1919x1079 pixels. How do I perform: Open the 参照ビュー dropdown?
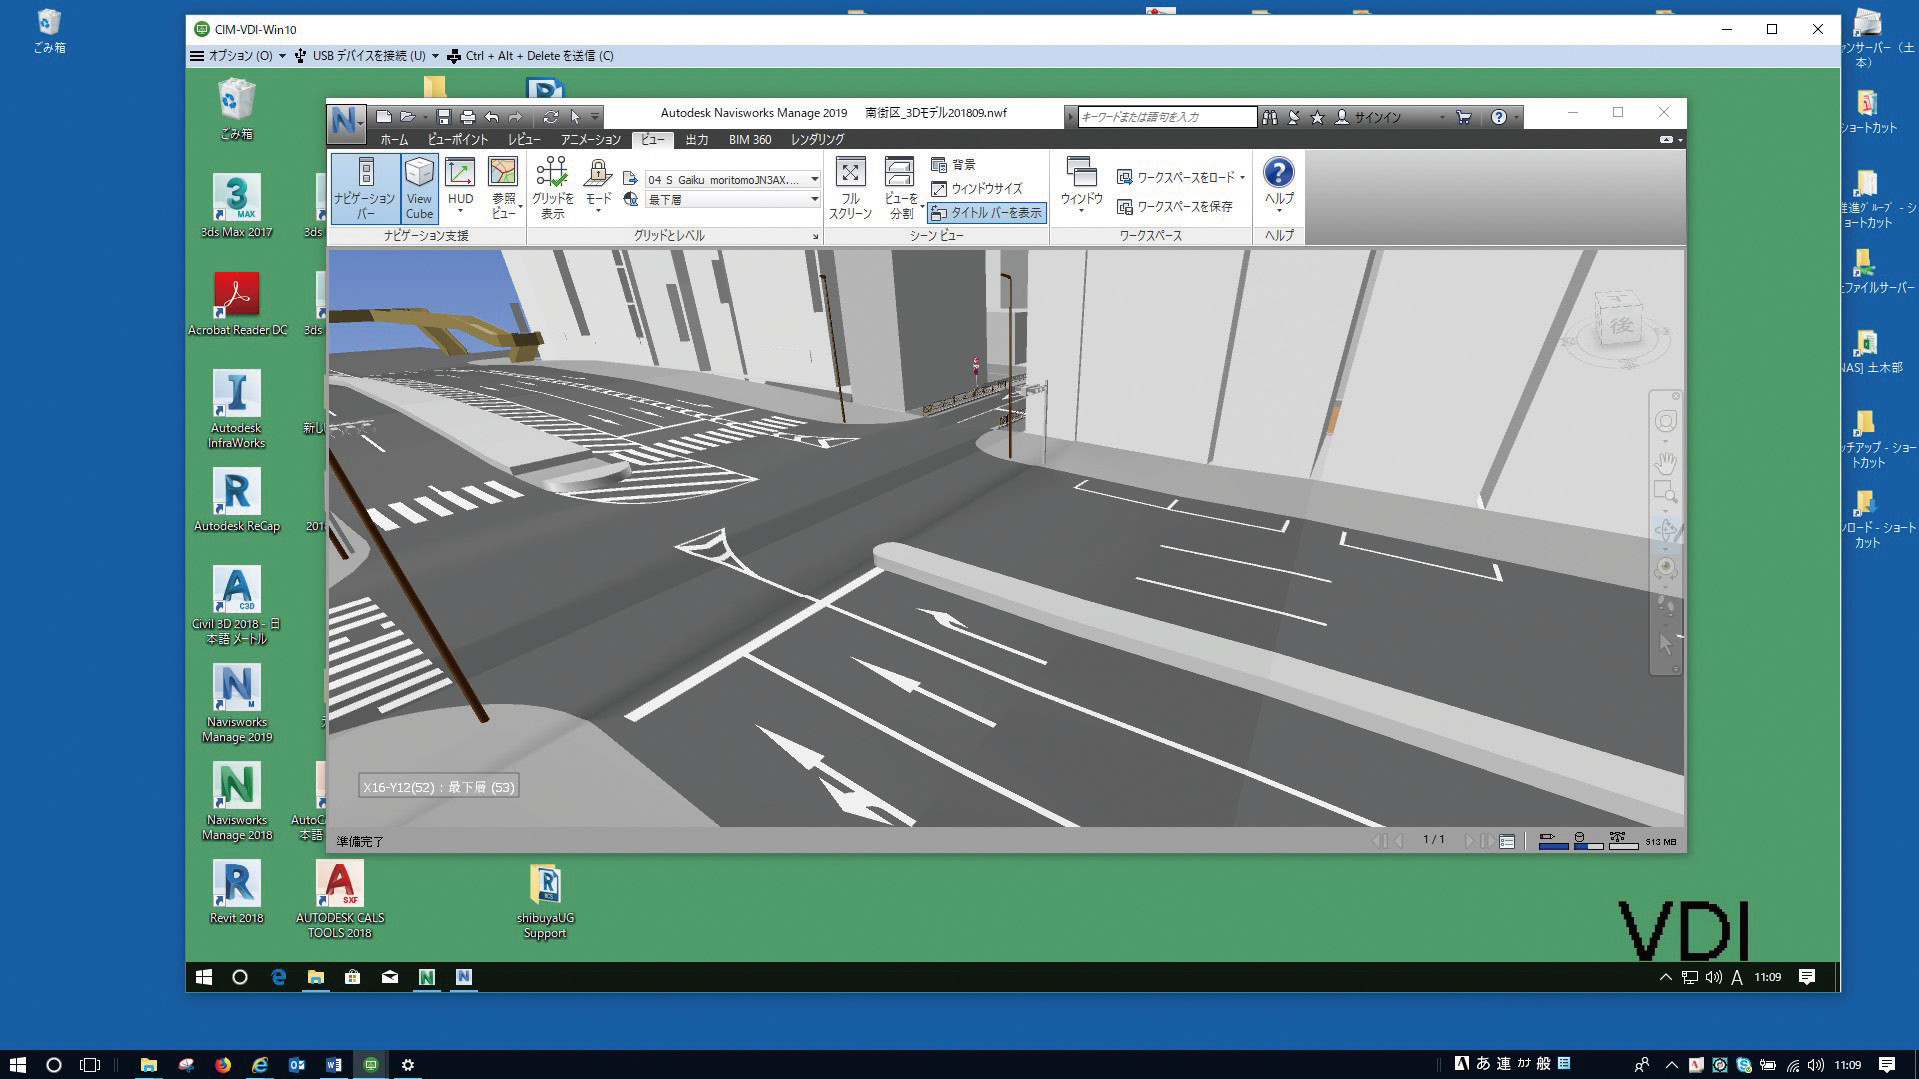point(503,188)
